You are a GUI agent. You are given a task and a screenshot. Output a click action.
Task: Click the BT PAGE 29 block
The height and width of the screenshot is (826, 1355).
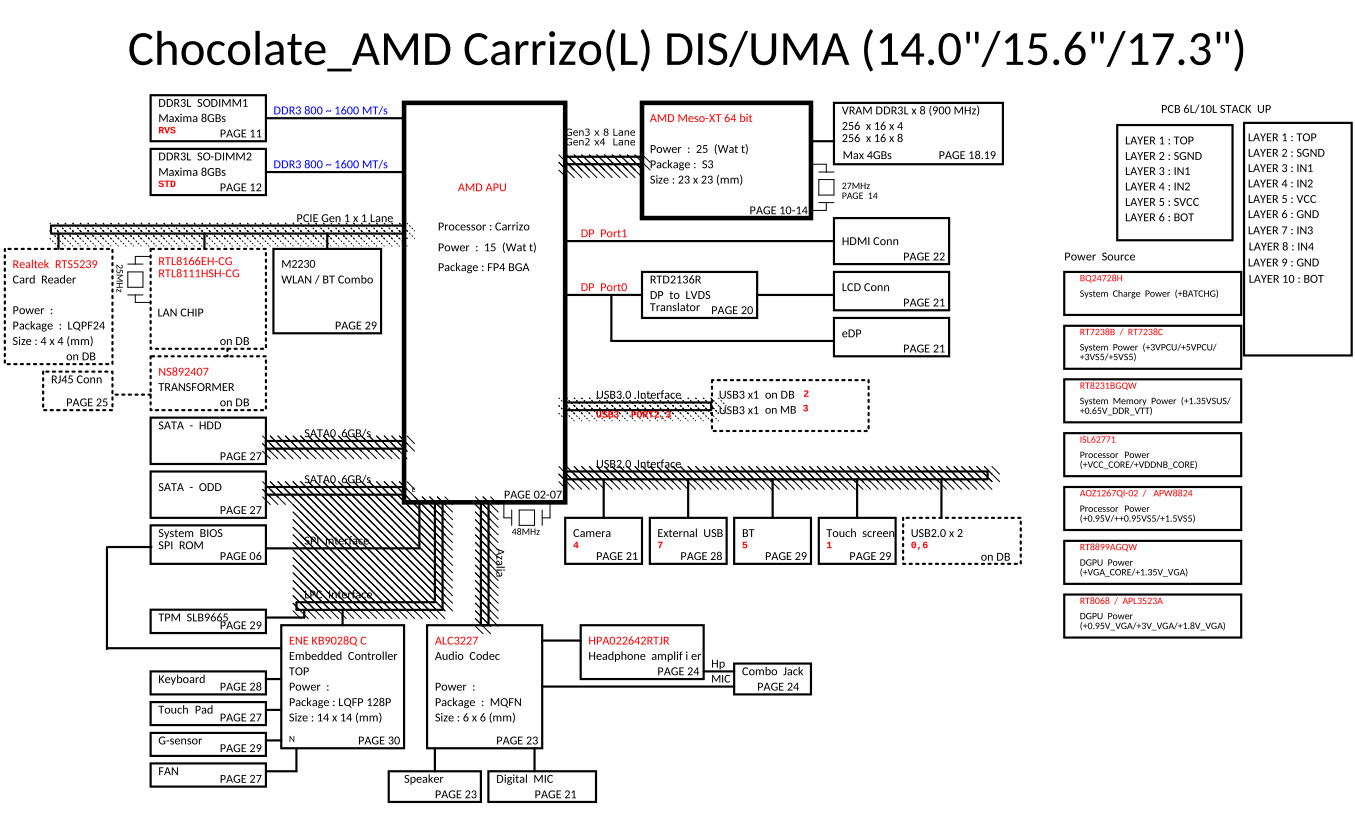point(773,541)
